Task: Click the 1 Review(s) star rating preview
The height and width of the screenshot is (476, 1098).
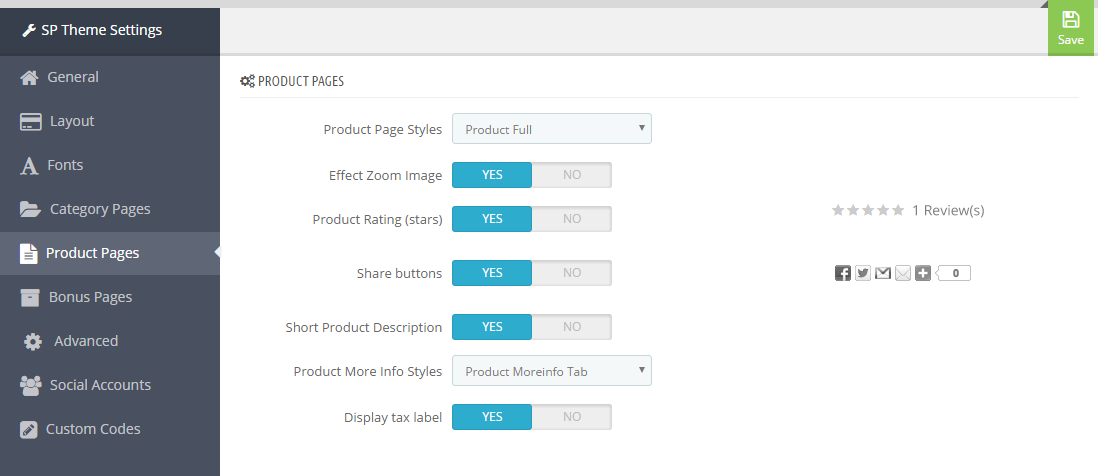Action: click(x=908, y=210)
